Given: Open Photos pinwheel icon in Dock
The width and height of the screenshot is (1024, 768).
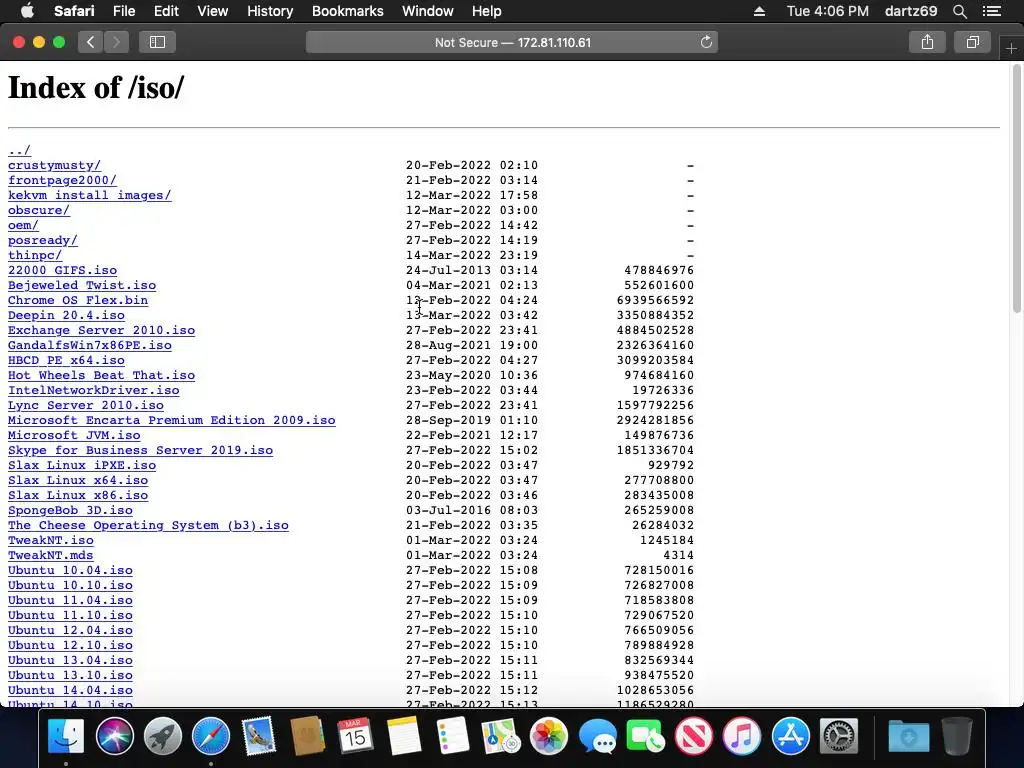Looking at the screenshot, I should pyautogui.click(x=549, y=736).
